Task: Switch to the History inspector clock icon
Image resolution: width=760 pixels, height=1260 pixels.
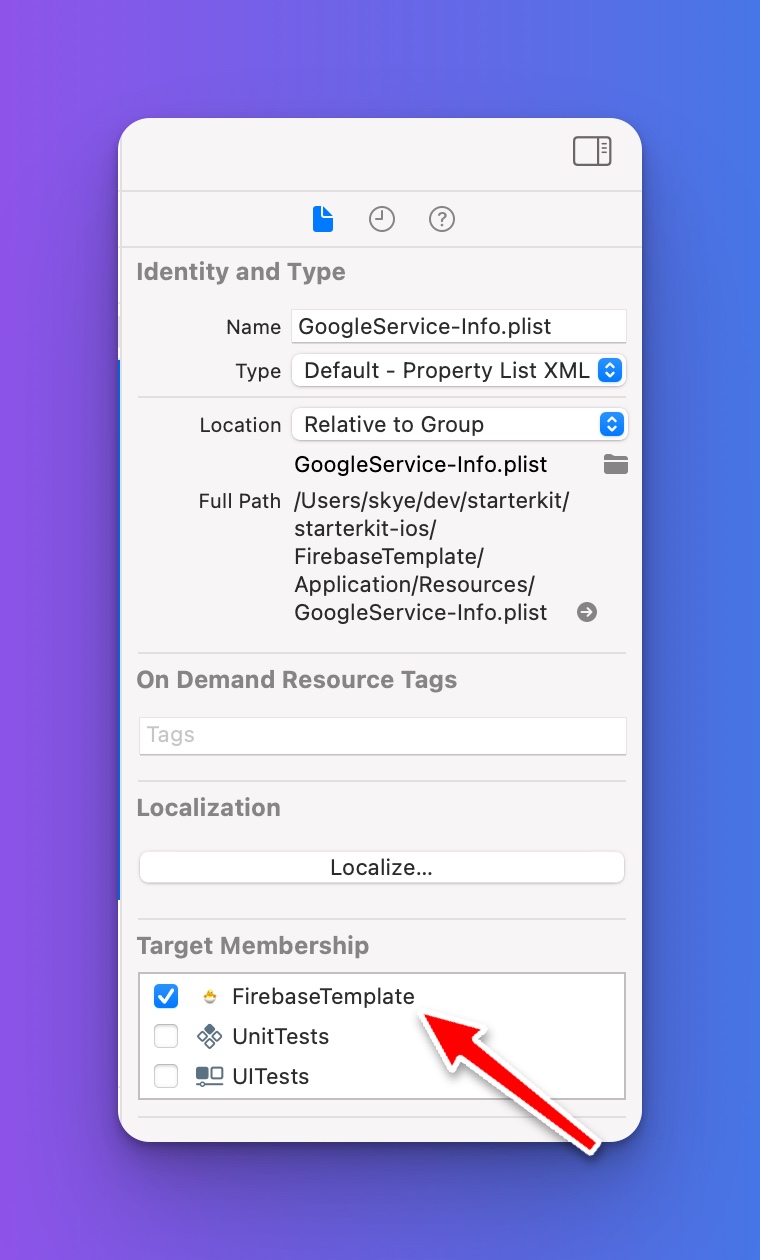Action: (382, 219)
